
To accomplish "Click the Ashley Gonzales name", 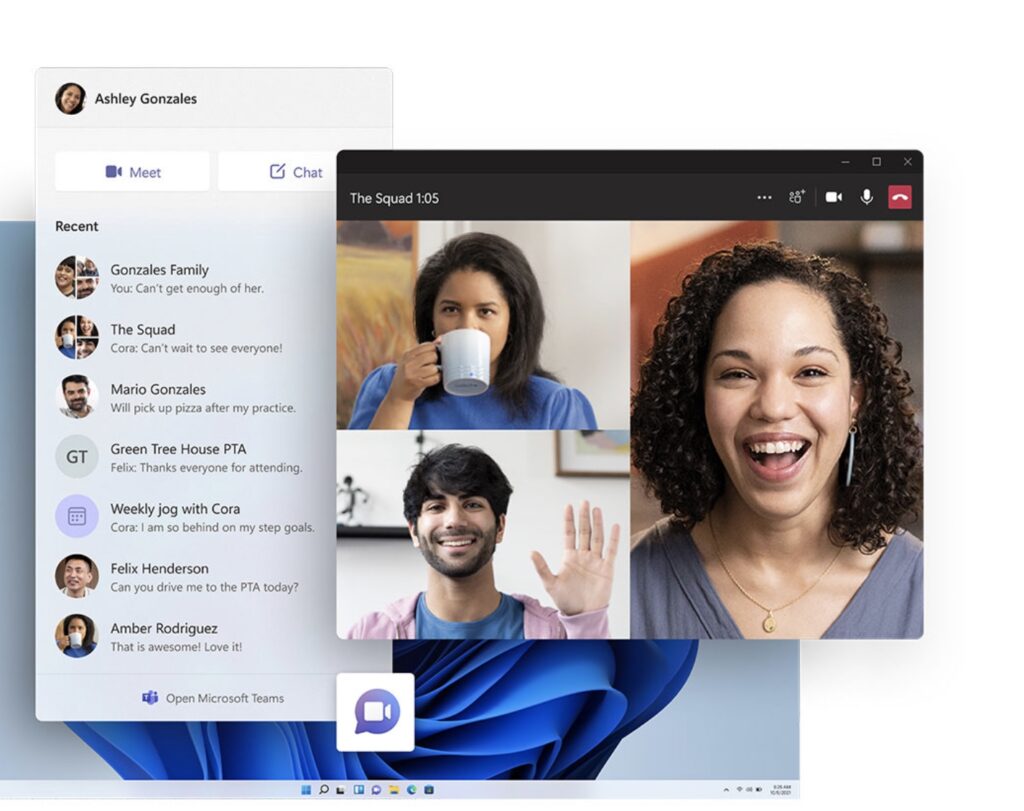I will click(146, 99).
